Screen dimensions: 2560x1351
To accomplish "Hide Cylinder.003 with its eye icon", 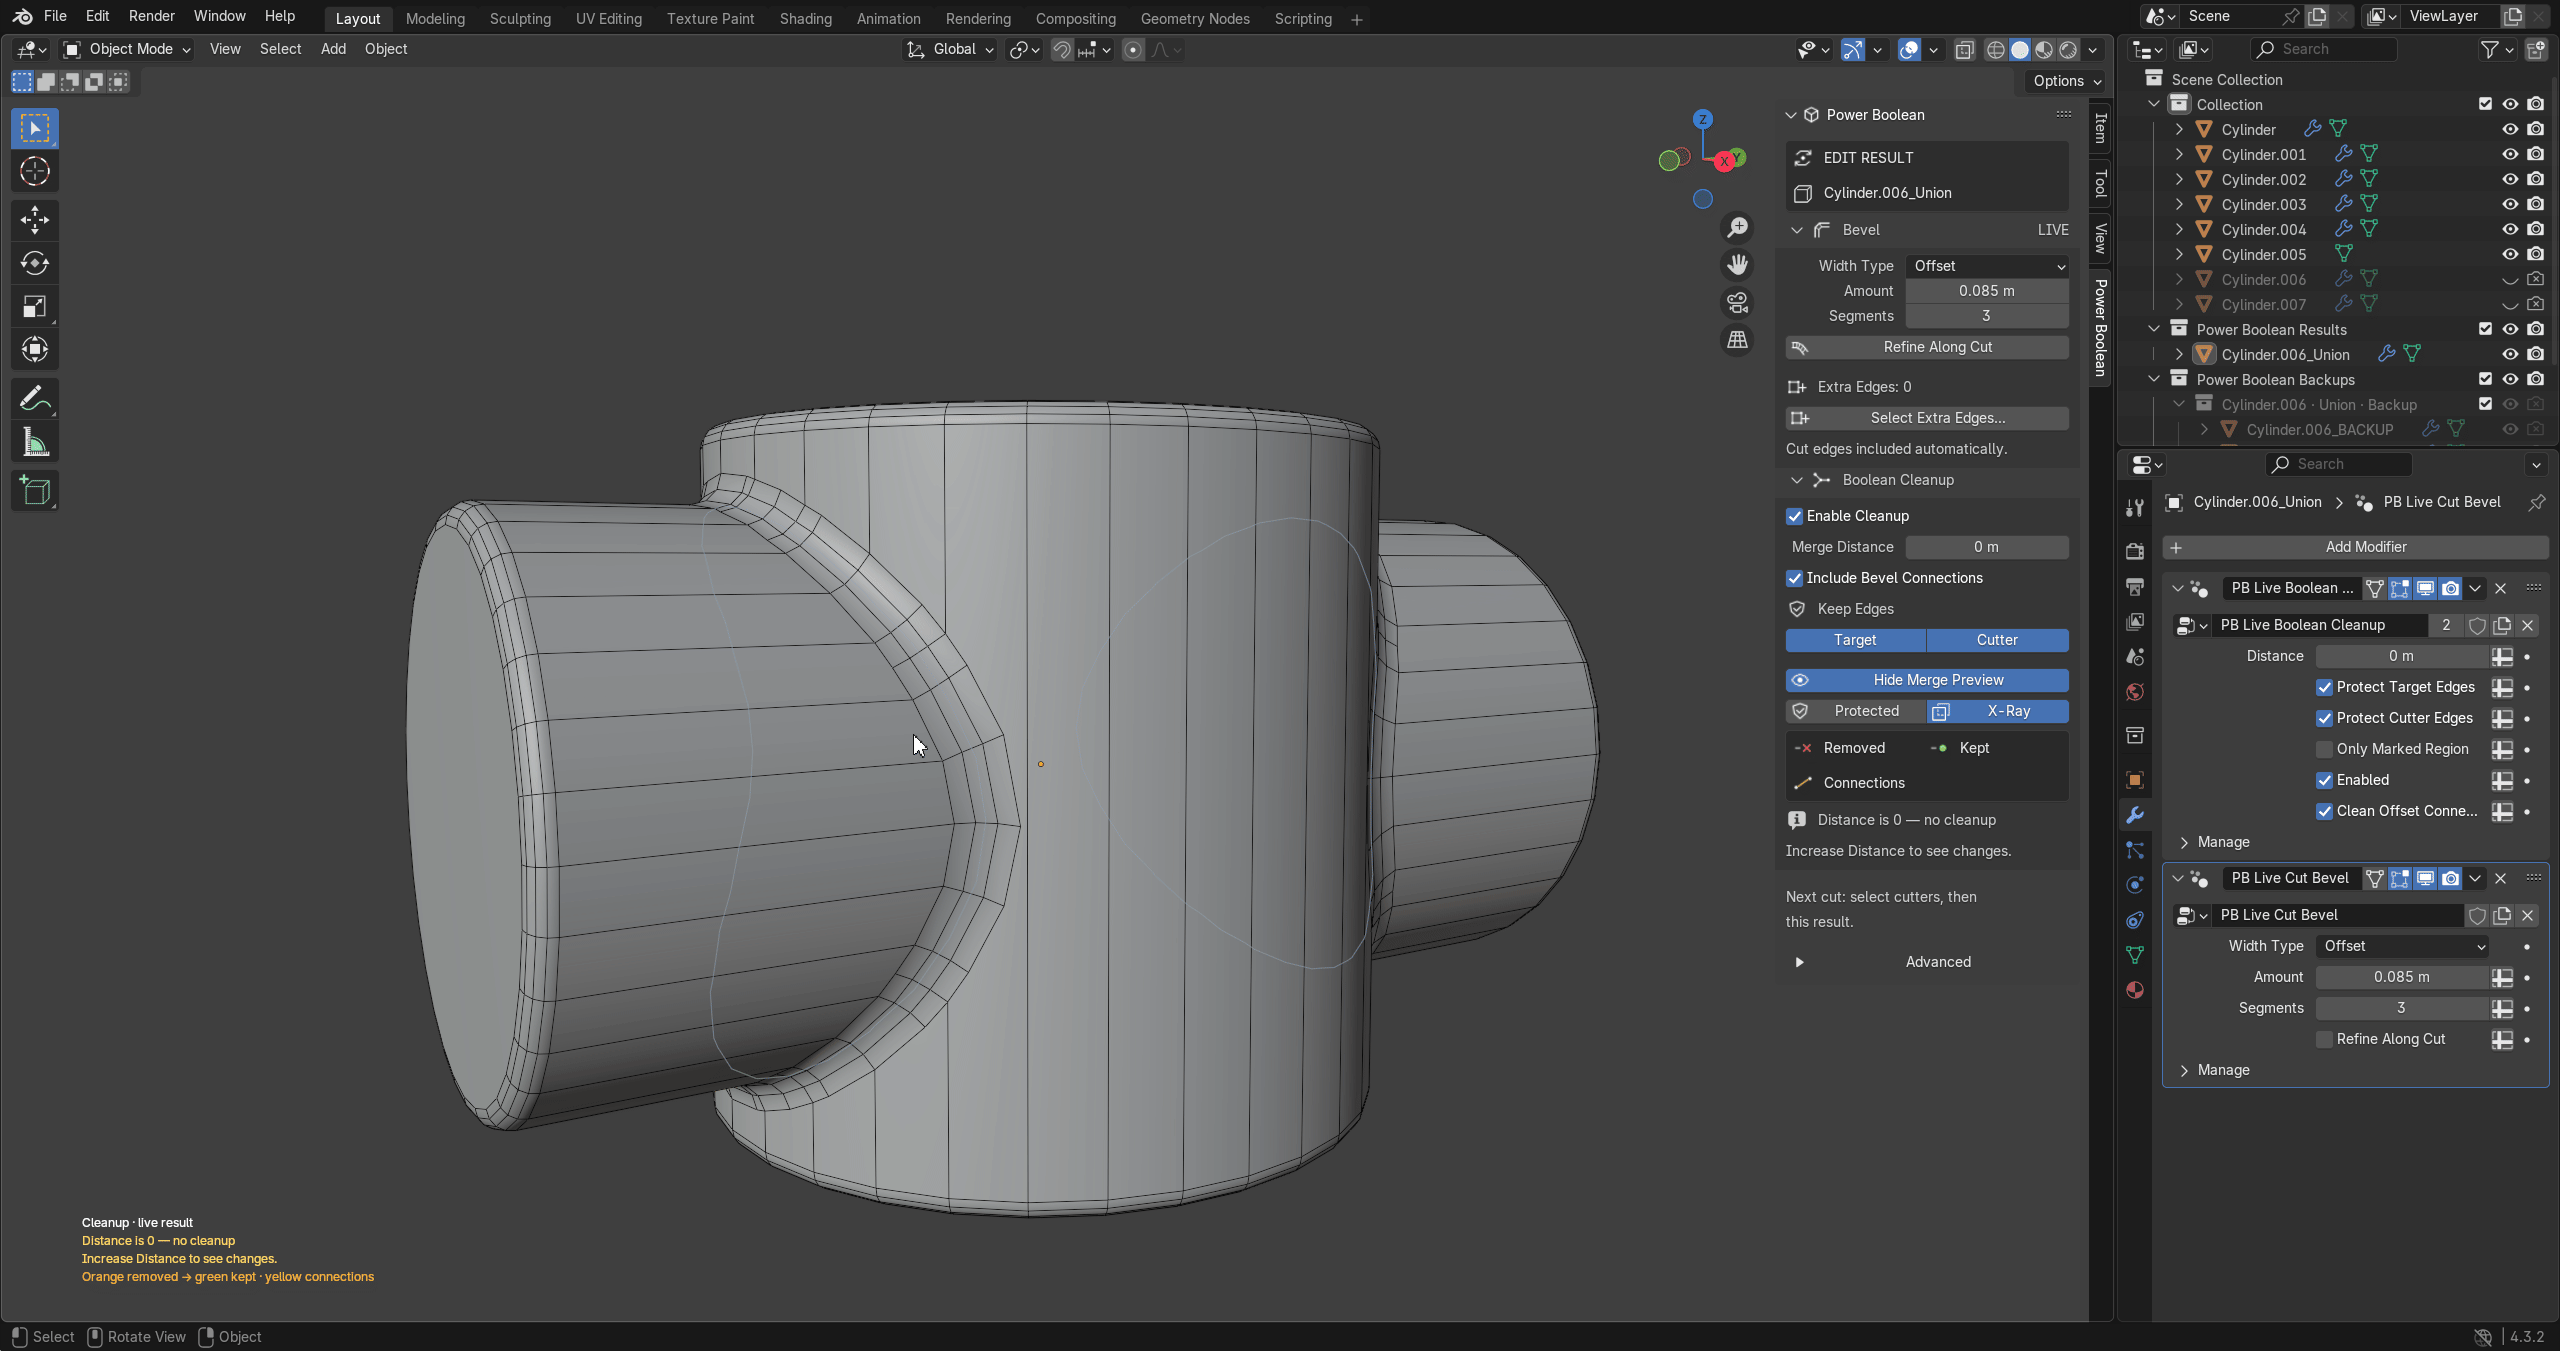I will (2510, 204).
